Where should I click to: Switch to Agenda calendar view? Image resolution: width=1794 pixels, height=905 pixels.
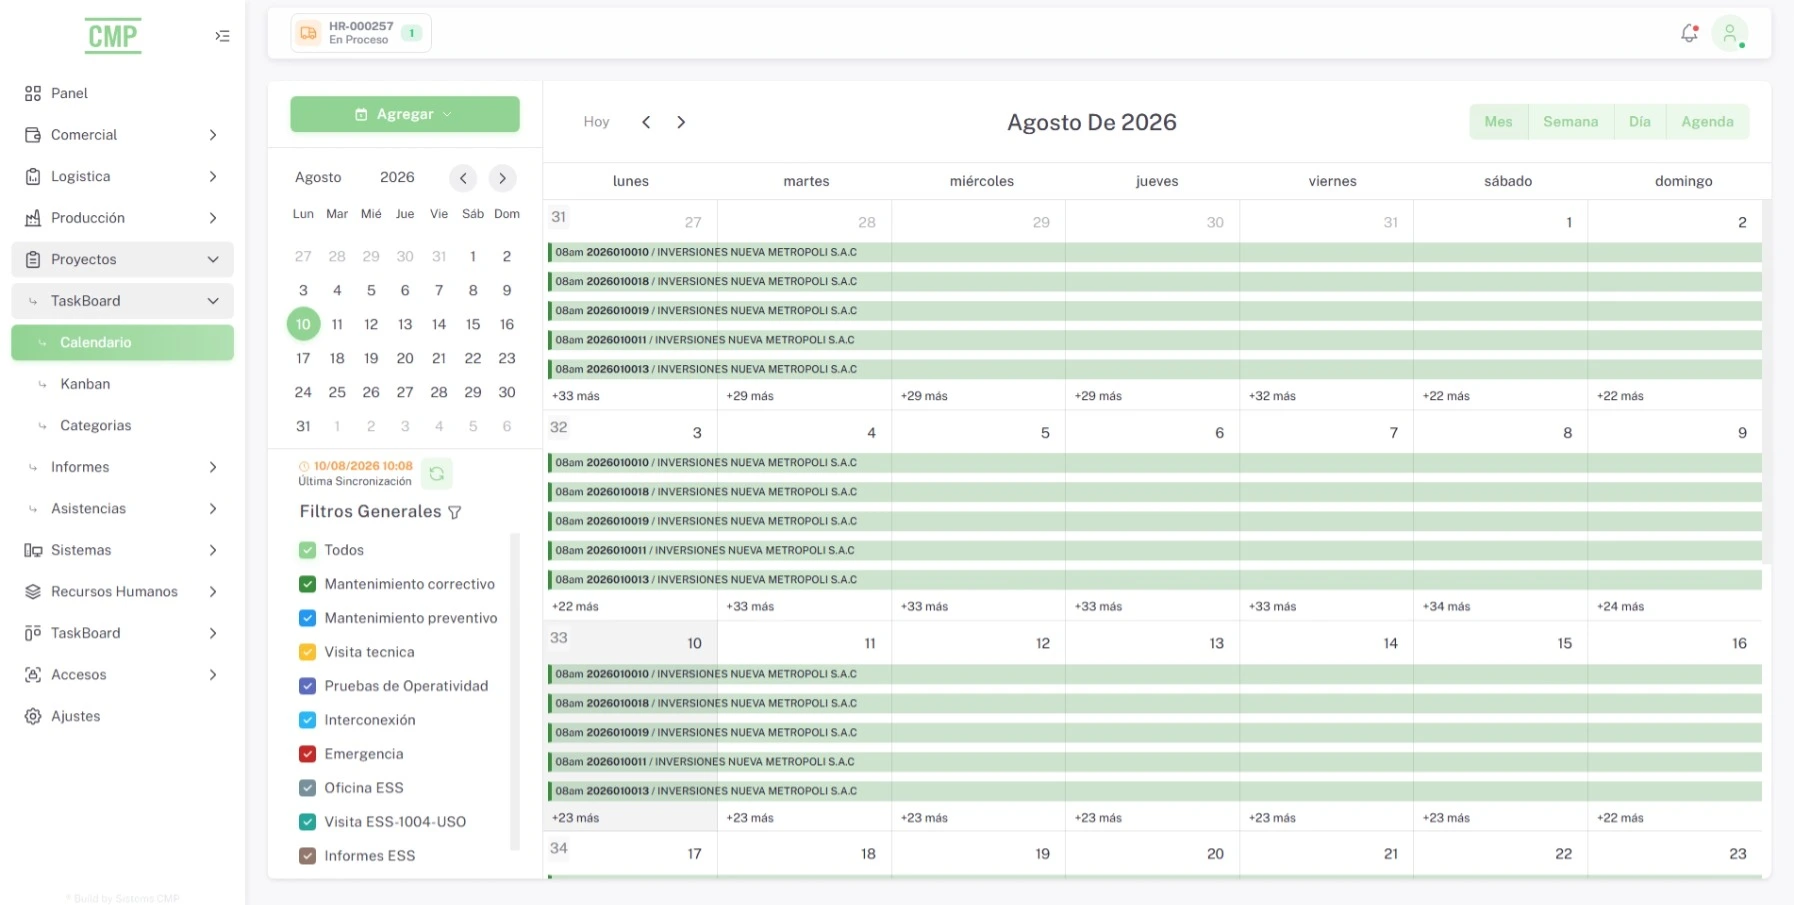[x=1707, y=122]
